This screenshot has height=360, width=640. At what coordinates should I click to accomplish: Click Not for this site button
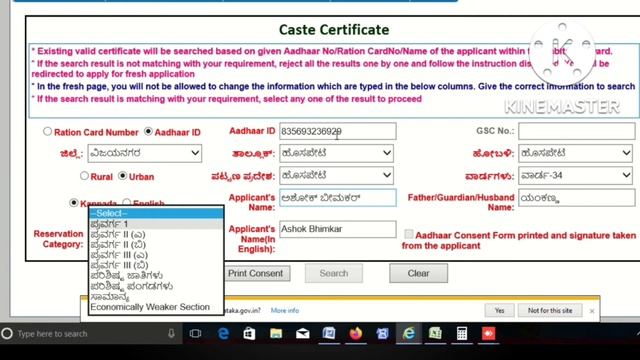tap(550, 310)
